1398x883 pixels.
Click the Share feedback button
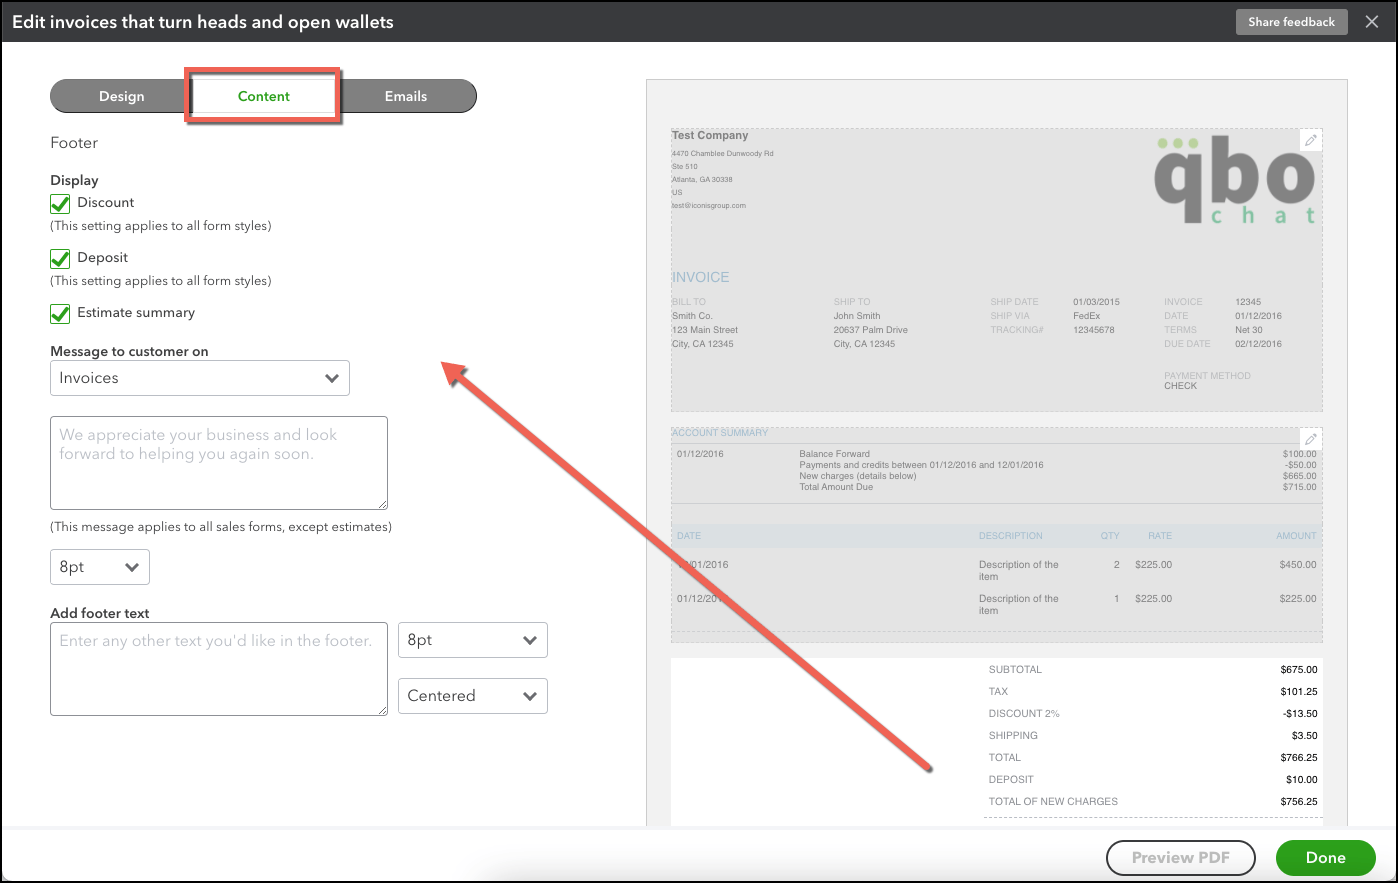(1291, 21)
